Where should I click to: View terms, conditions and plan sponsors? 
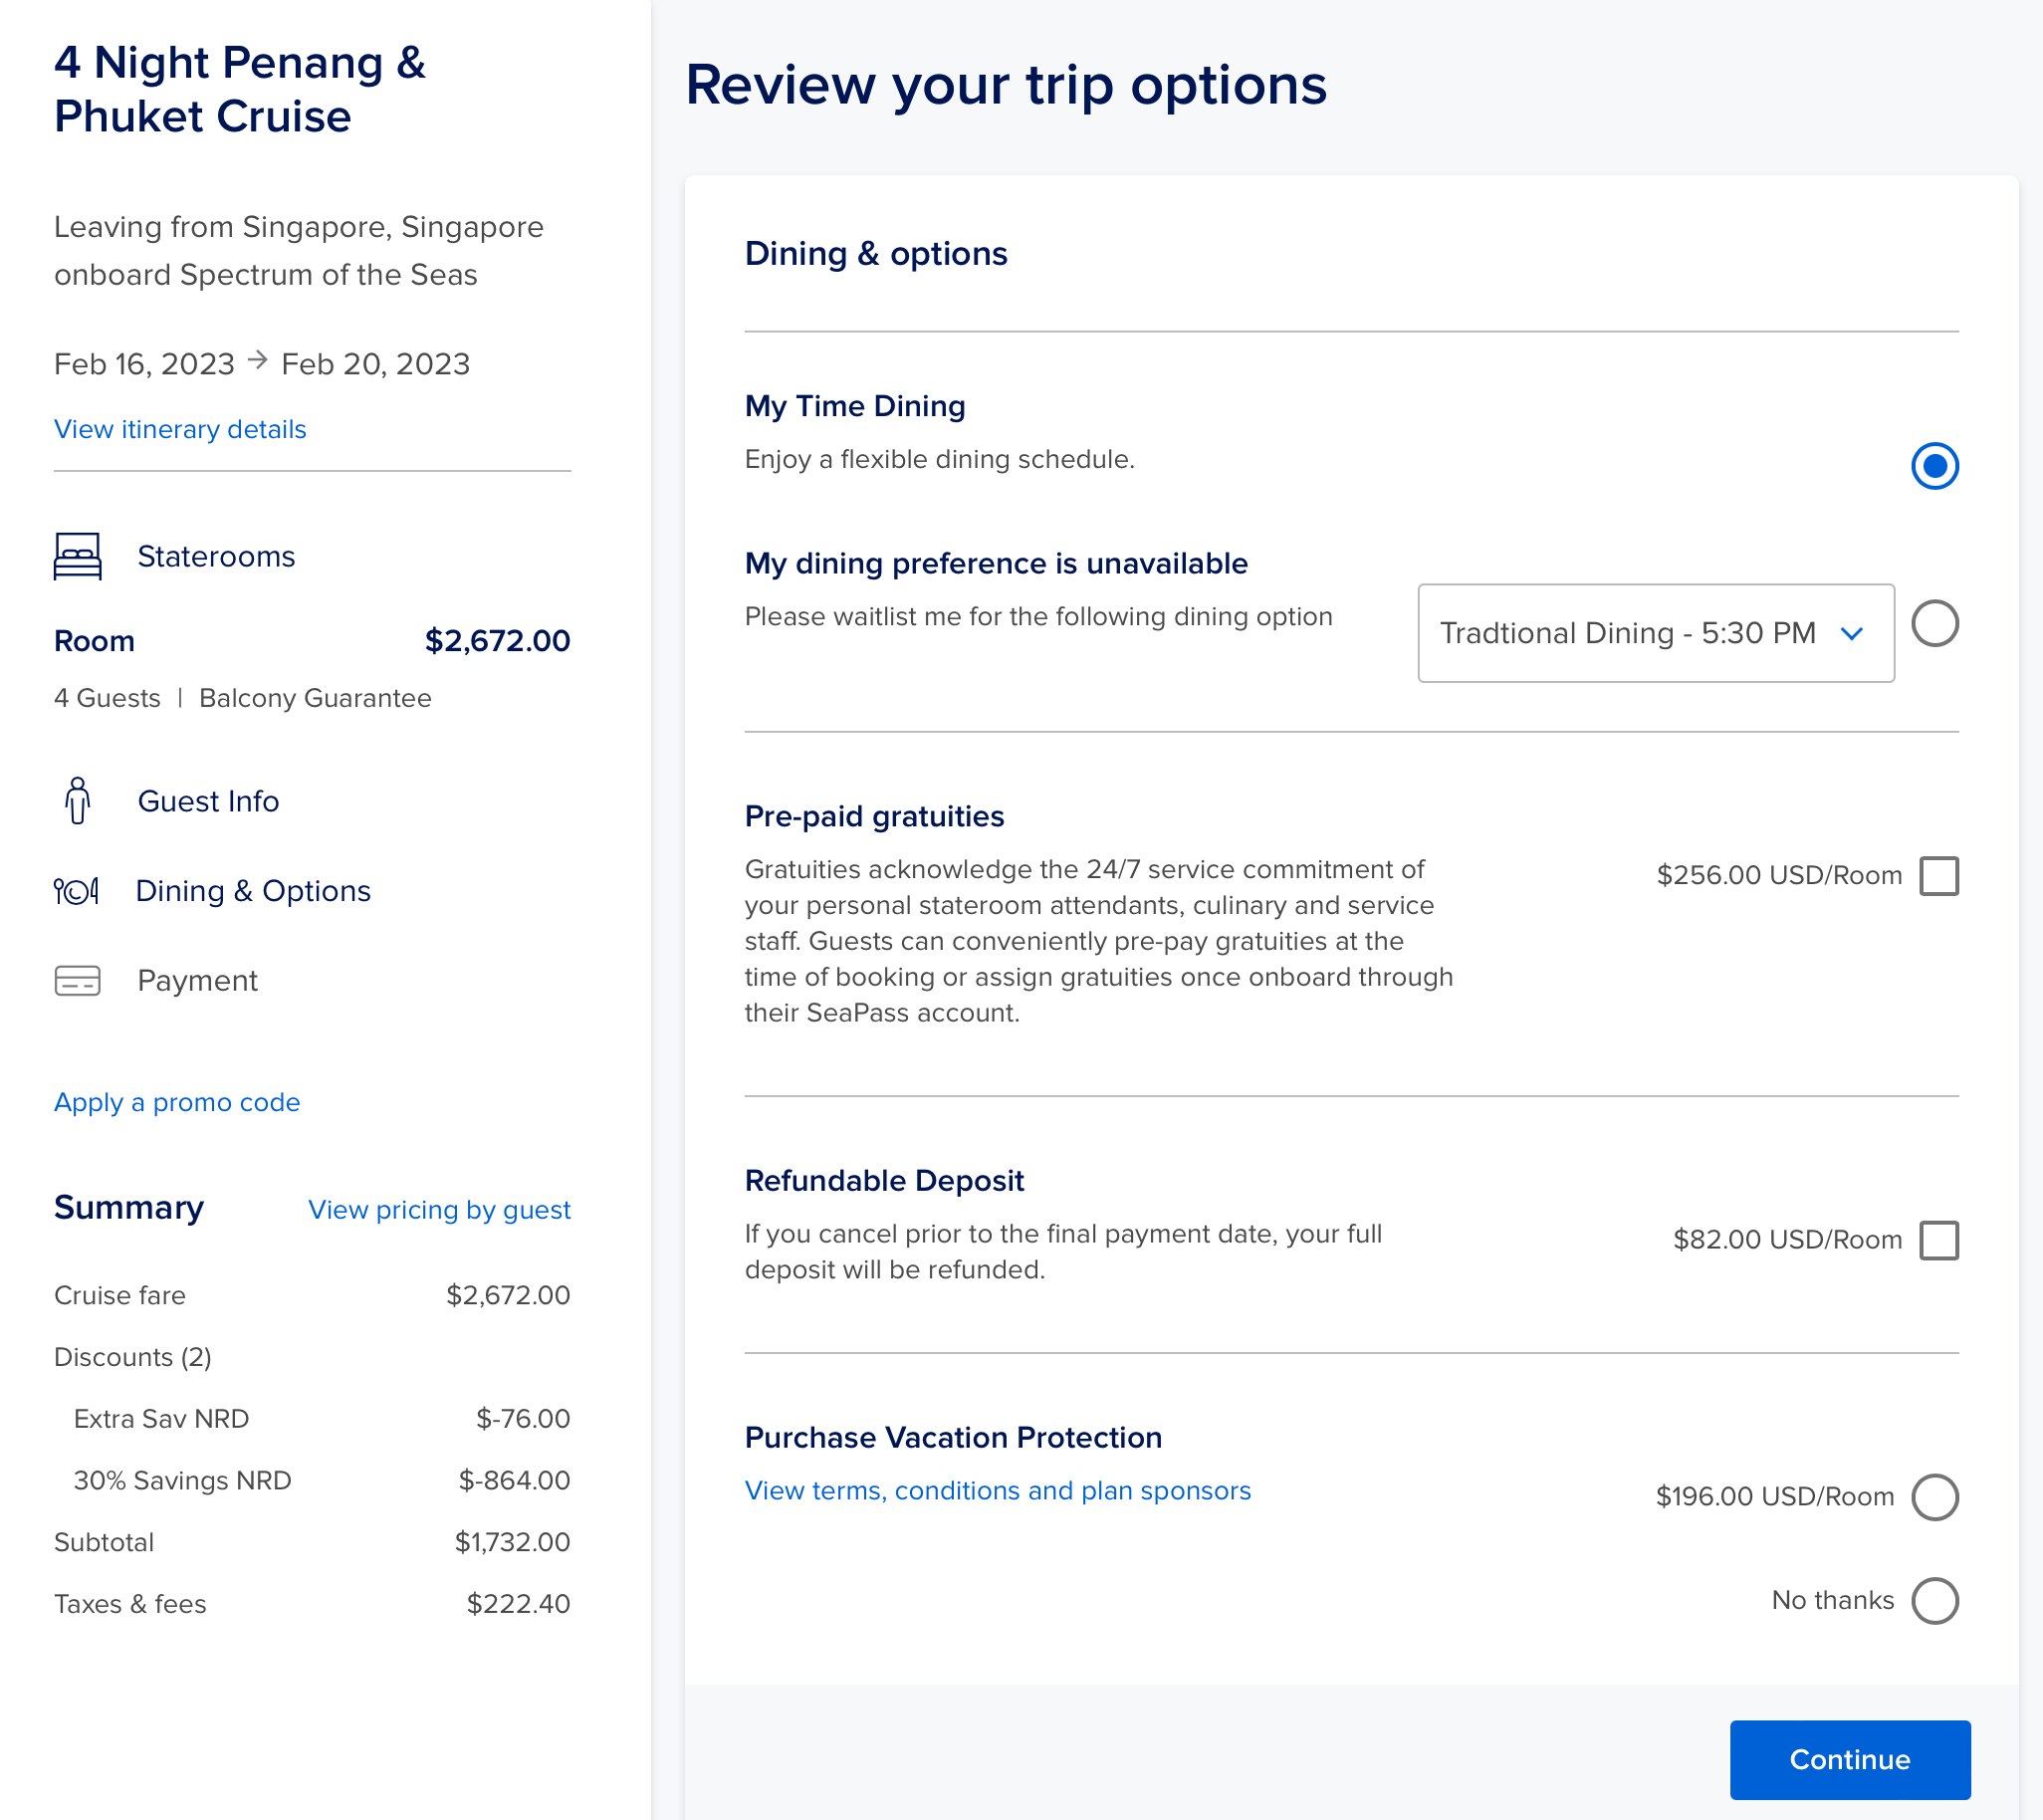pos(997,1490)
